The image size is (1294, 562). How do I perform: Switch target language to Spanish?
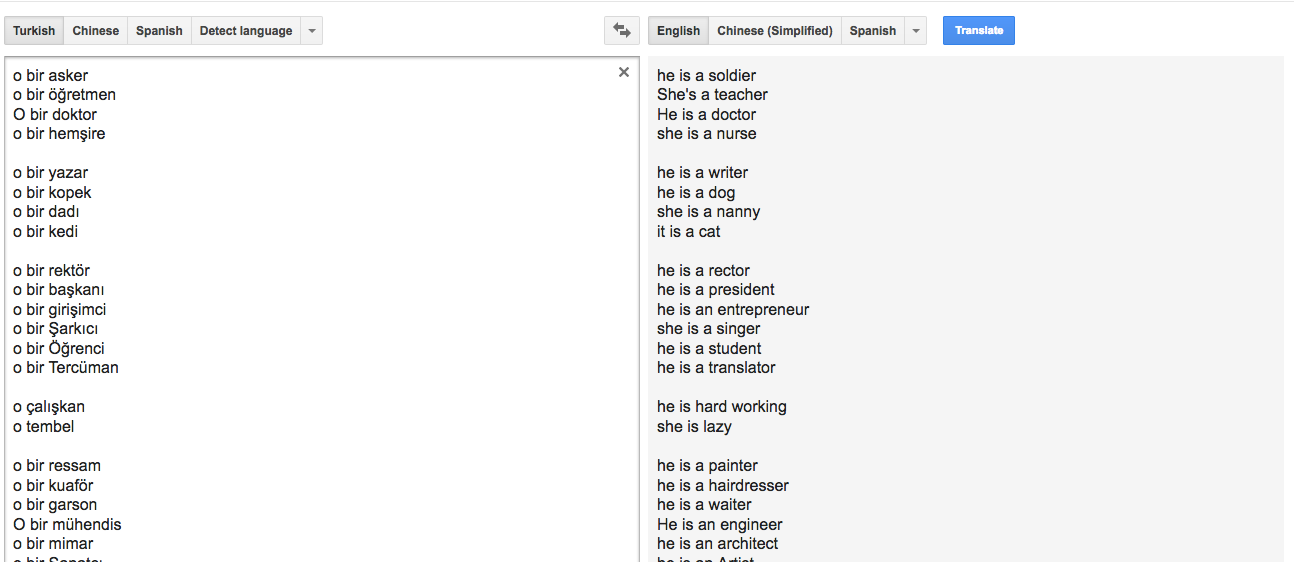coord(873,31)
